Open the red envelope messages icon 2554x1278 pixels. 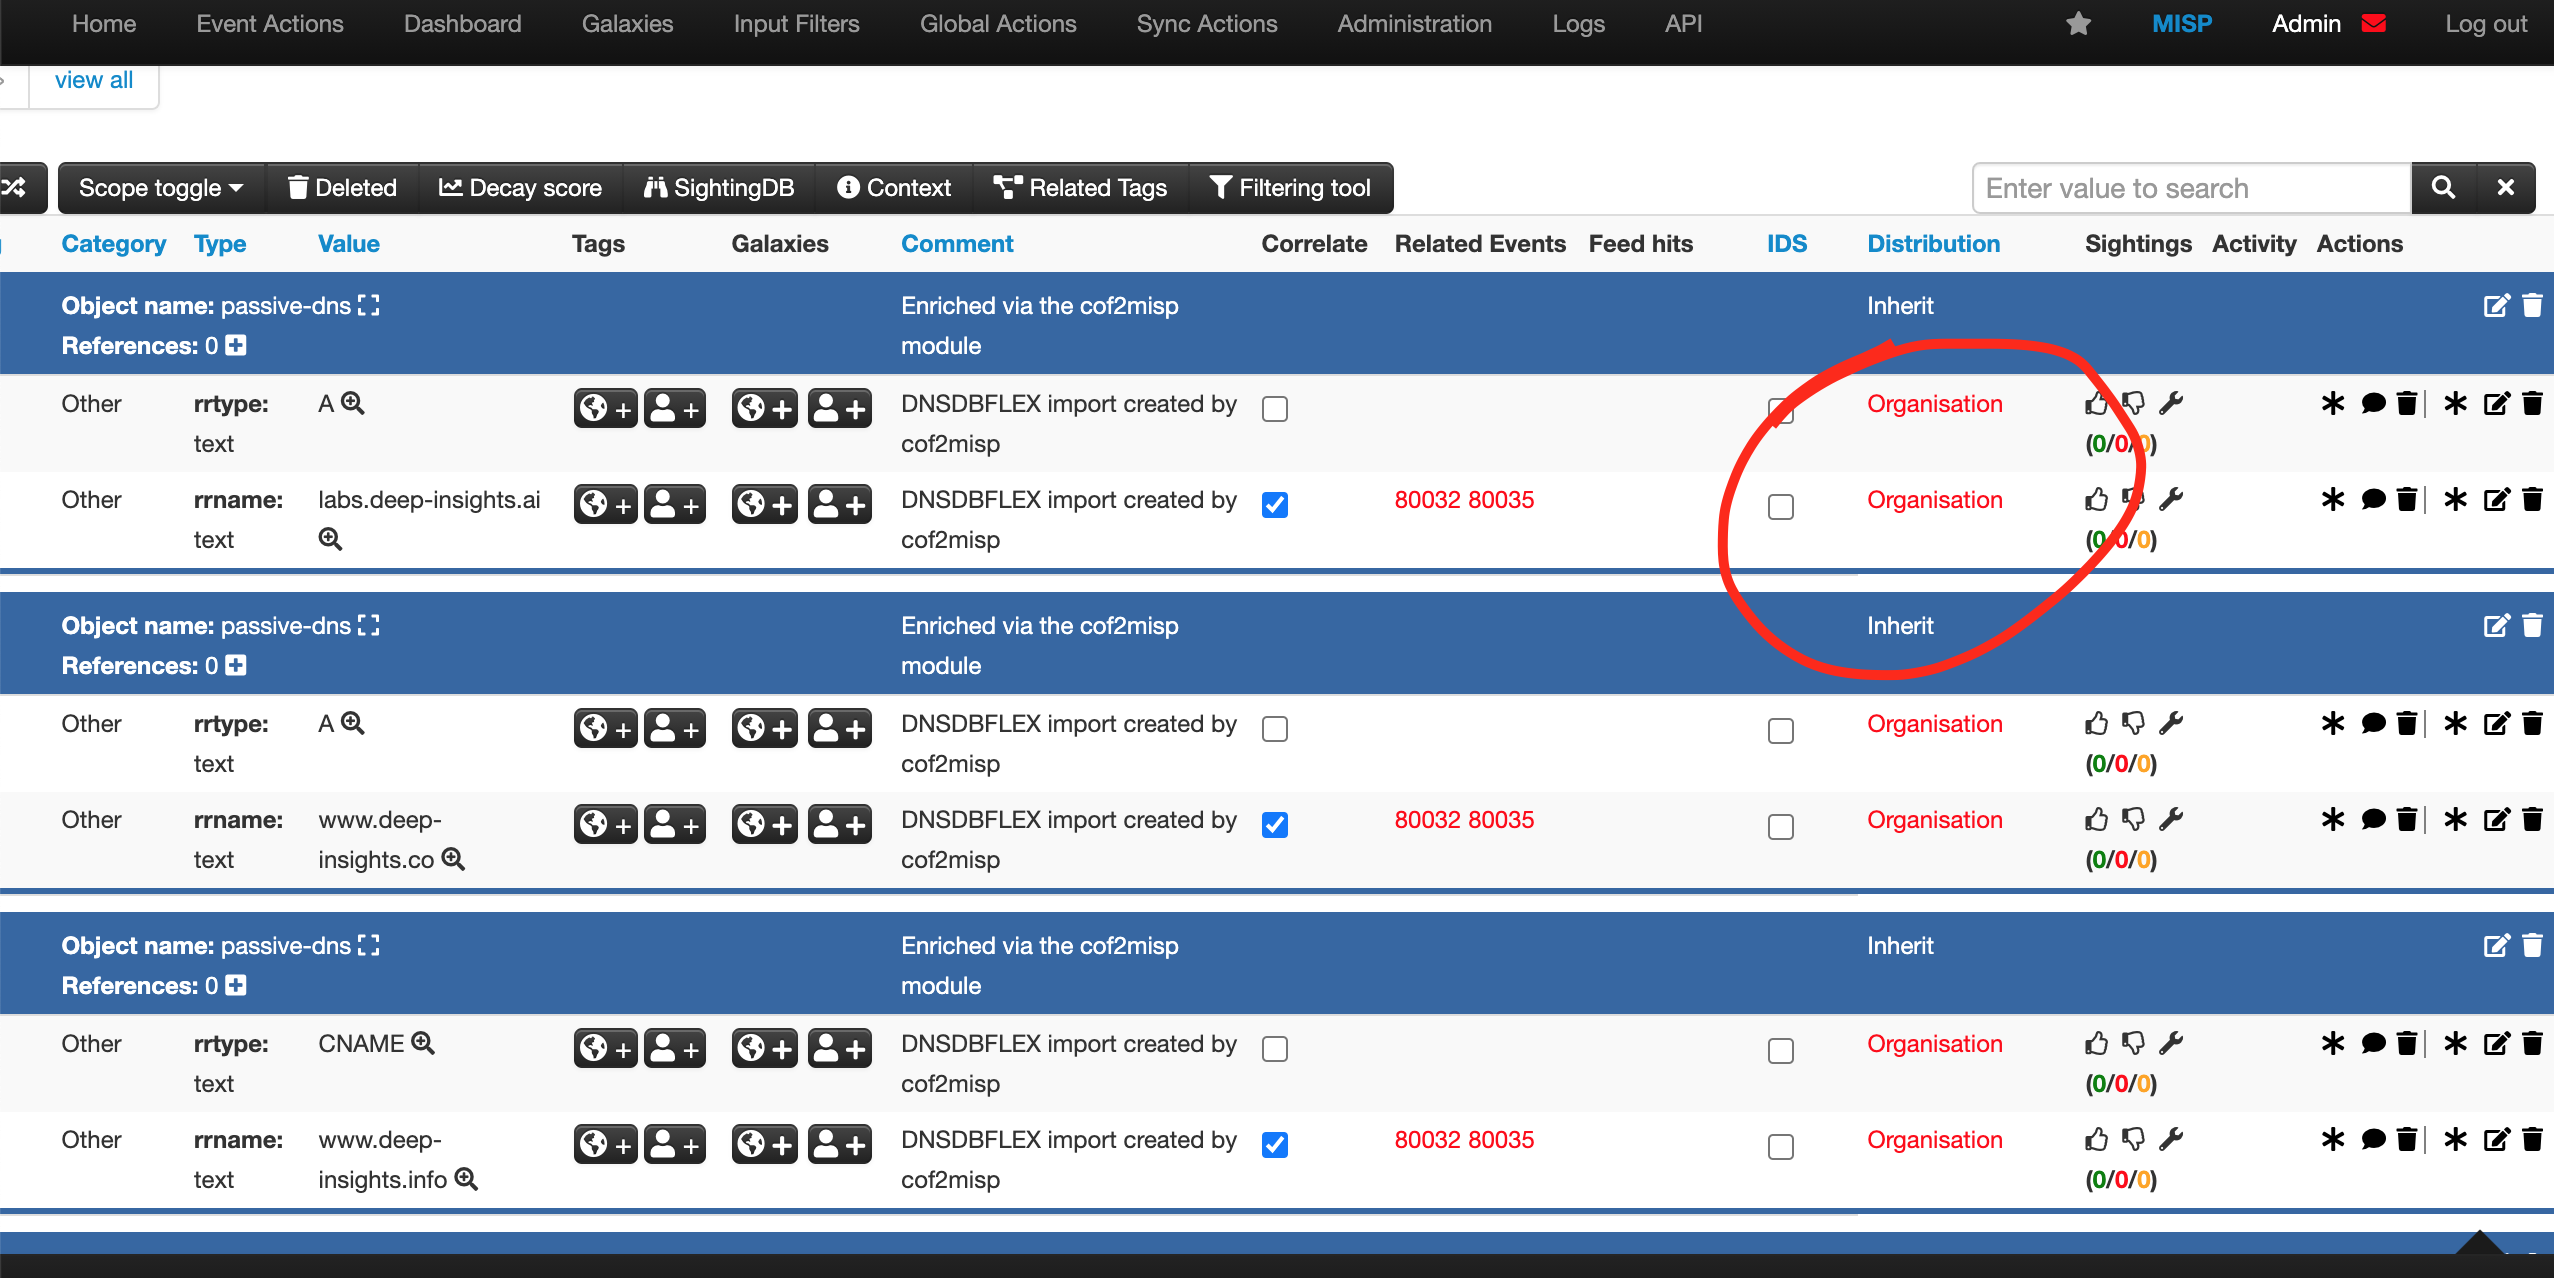(2373, 24)
